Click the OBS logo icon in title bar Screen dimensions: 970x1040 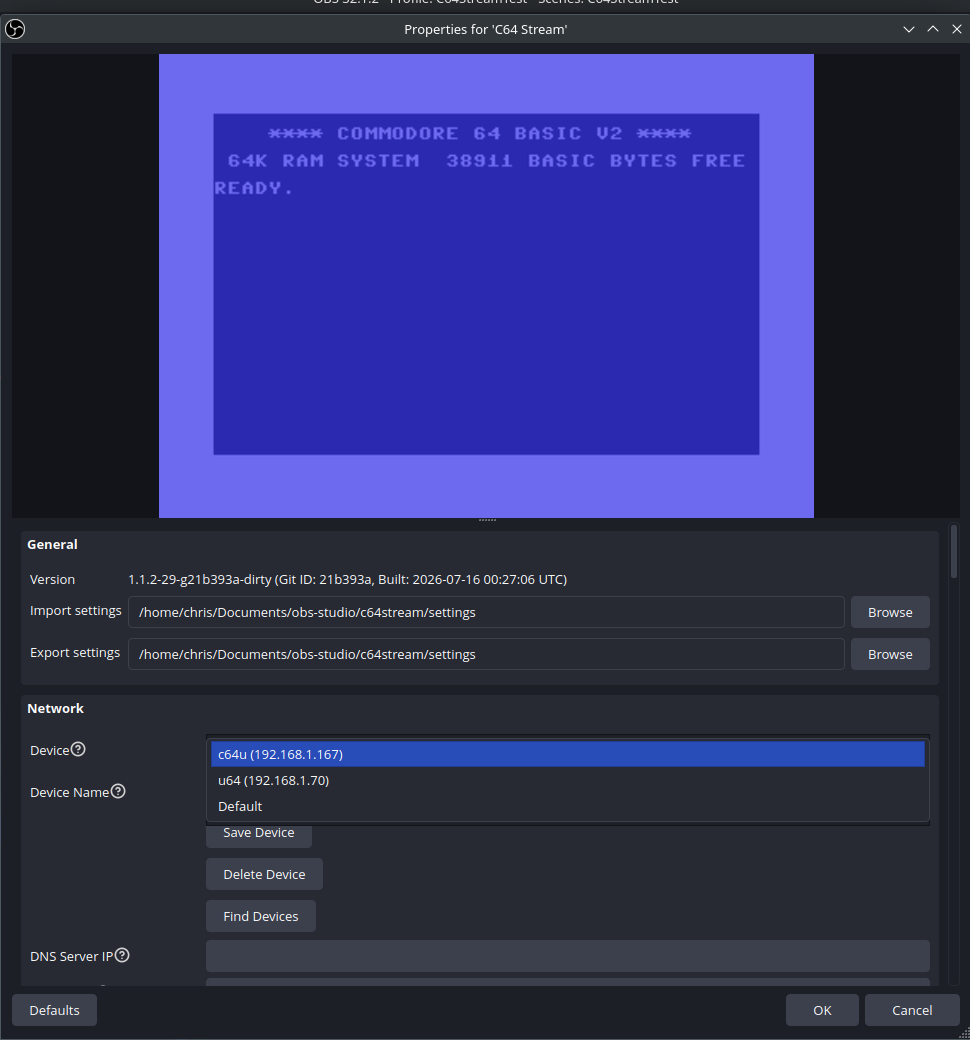point(15,29)
